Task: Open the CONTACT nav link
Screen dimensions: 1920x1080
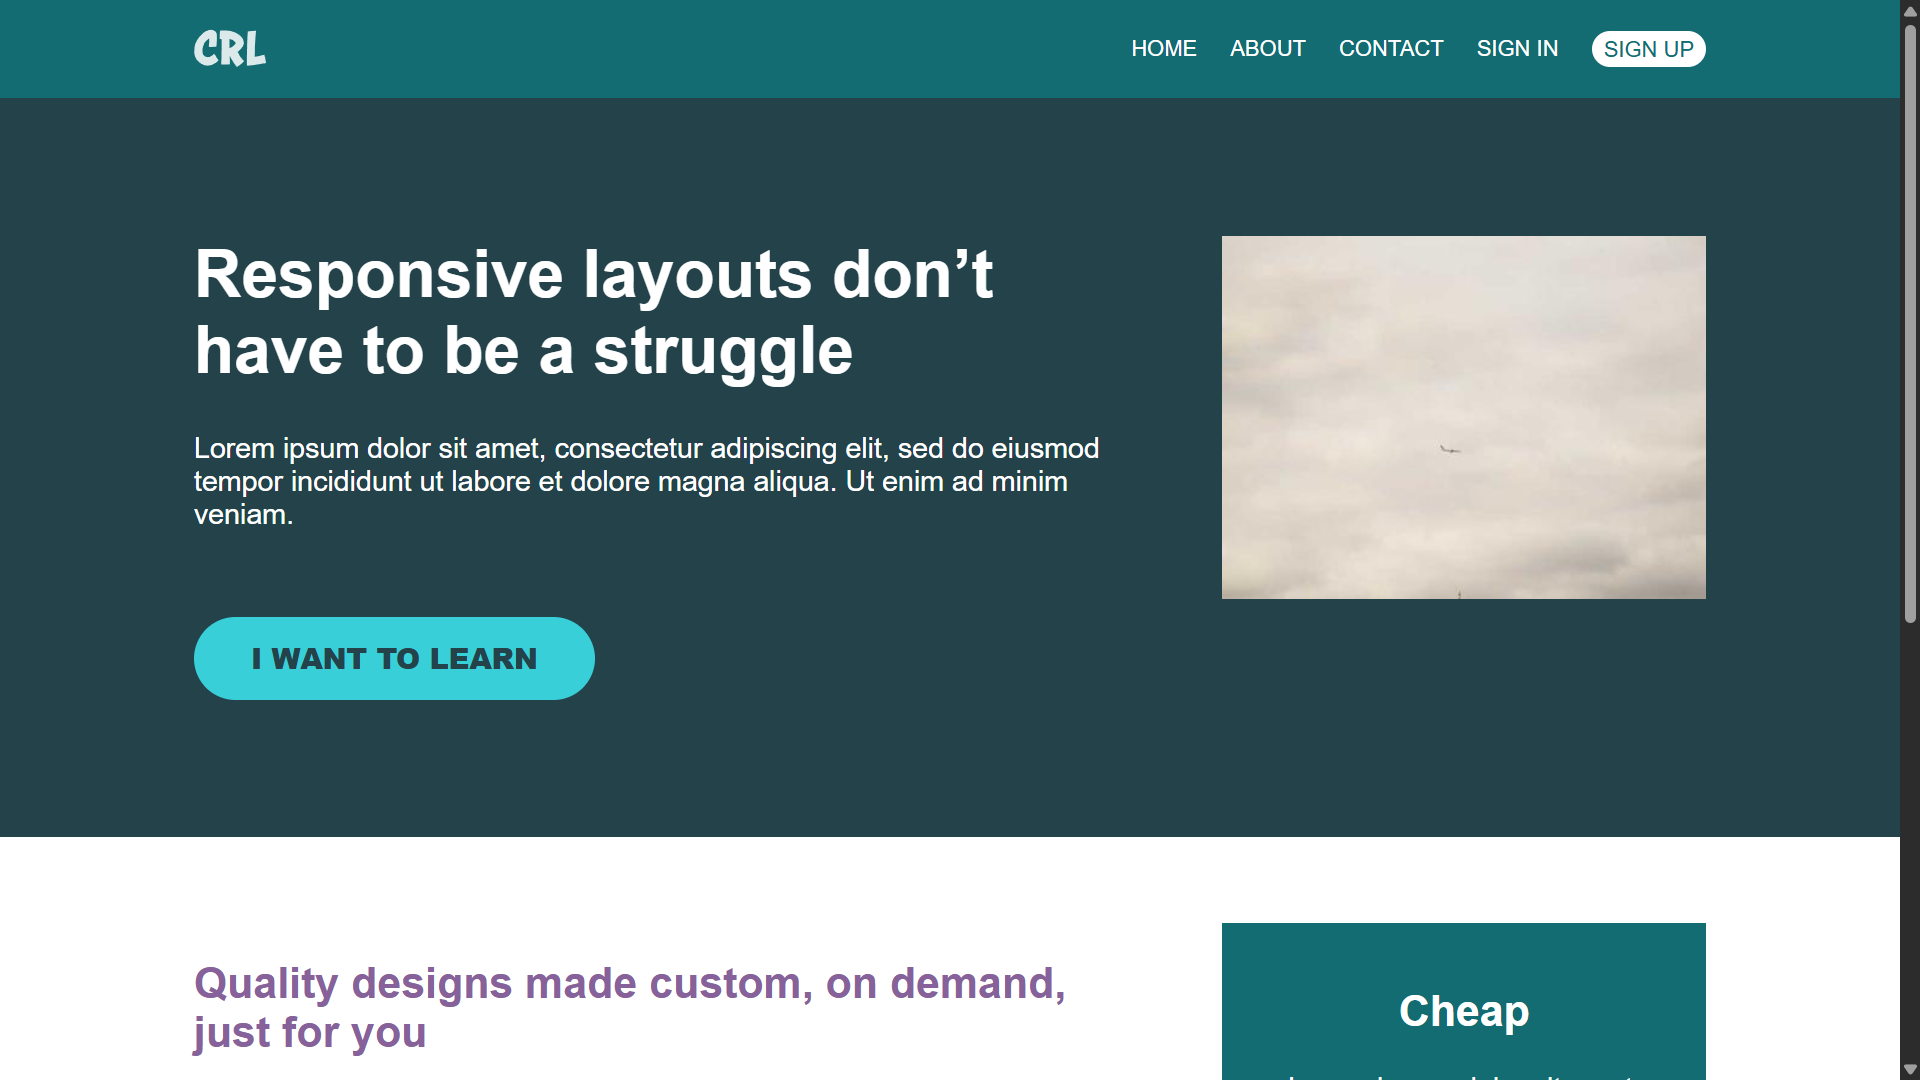Action: [1391, 48]
